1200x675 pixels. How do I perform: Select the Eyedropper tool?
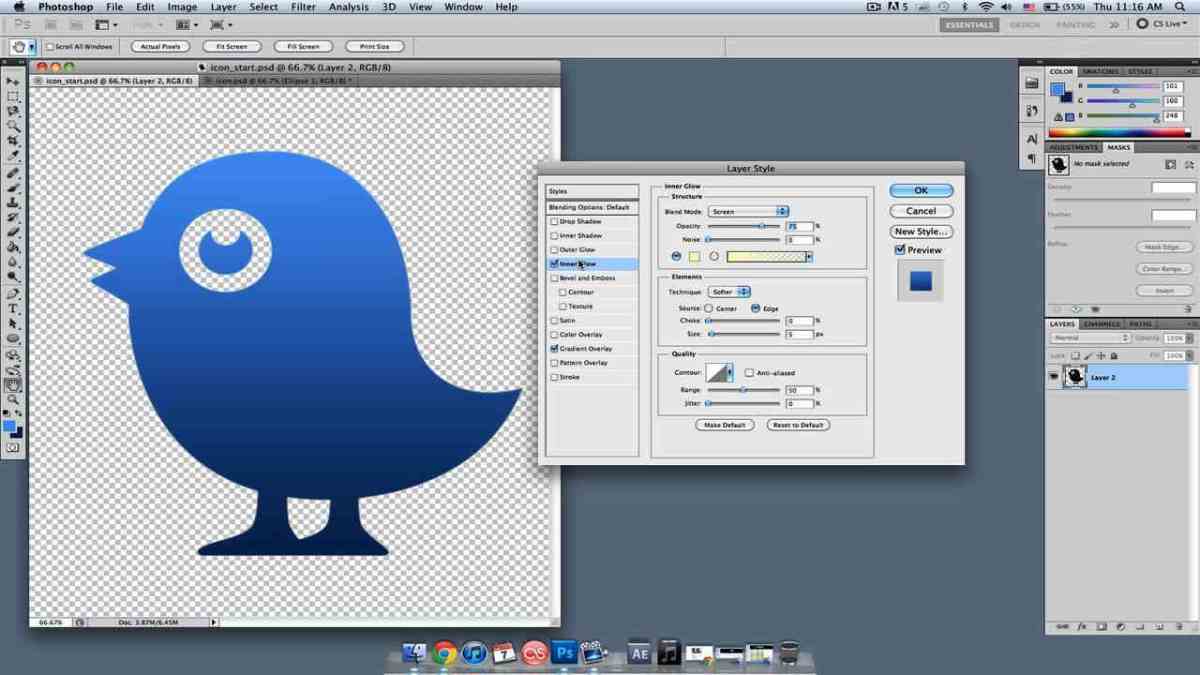click(13, 156)
